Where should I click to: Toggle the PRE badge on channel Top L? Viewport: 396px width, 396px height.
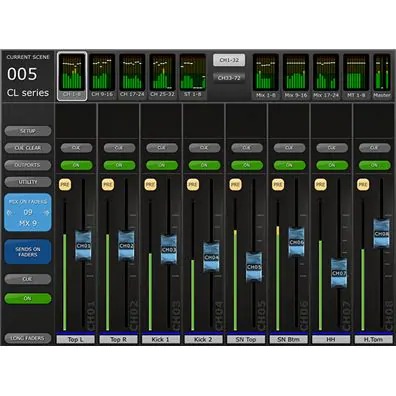tap(65, 184)
